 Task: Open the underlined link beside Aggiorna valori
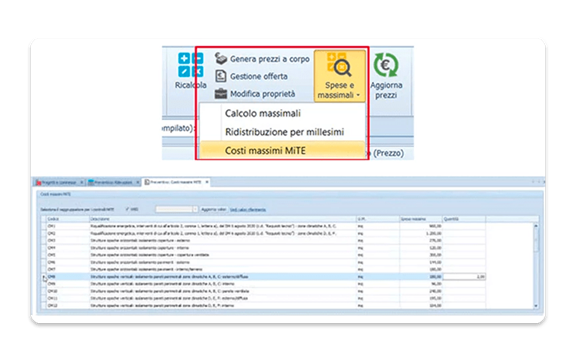click(248, 209)
